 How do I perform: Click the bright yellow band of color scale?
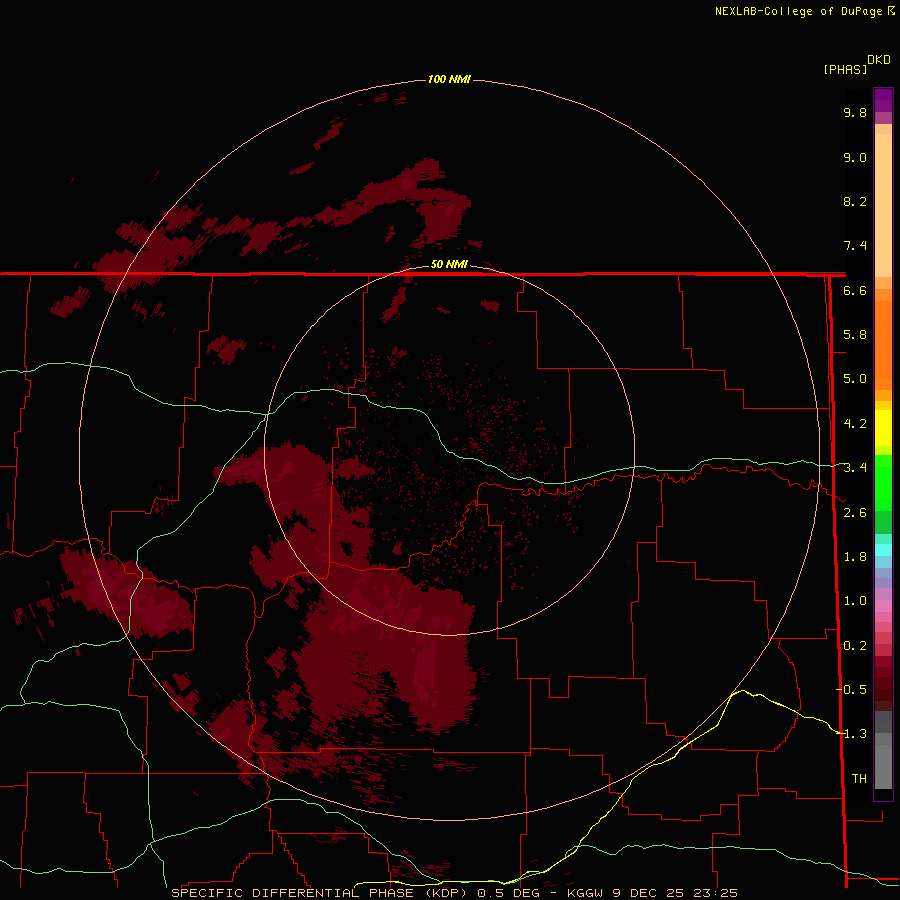pyautogui.click(x=883, y=428)
